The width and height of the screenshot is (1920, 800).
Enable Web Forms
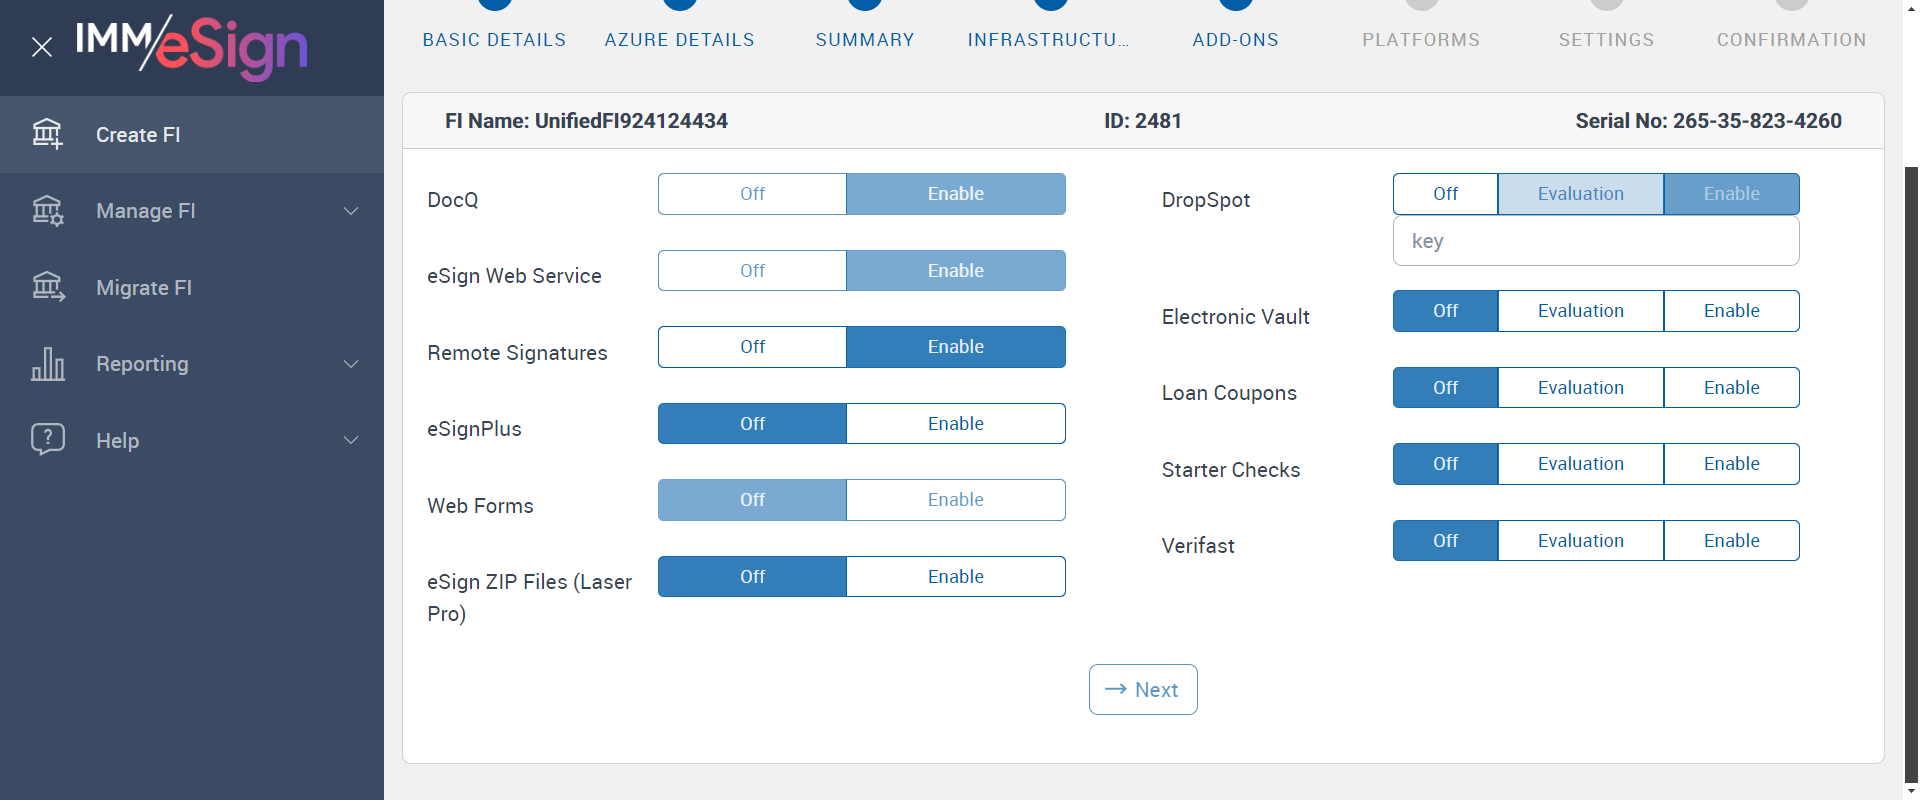coord(956,500)
